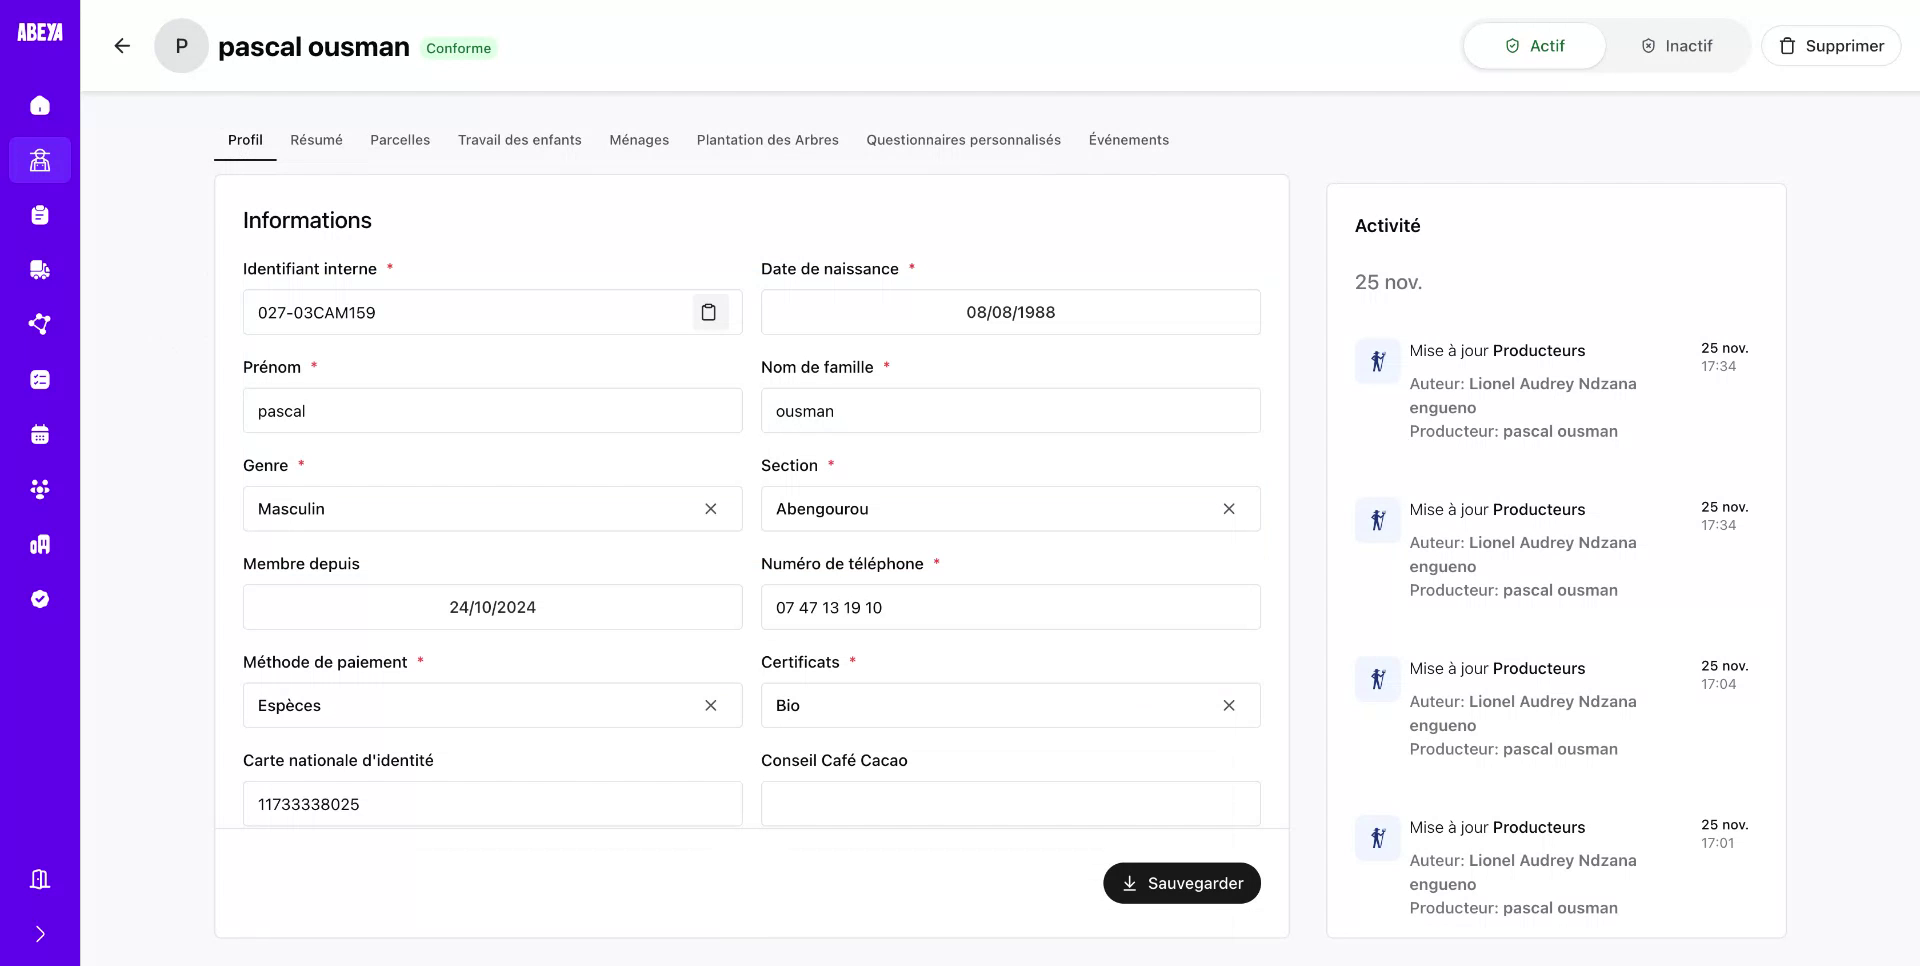This screenshot has height=966, width=1920.
Task: Open the home dashboard in sidebar
Action: click(40, 105)
